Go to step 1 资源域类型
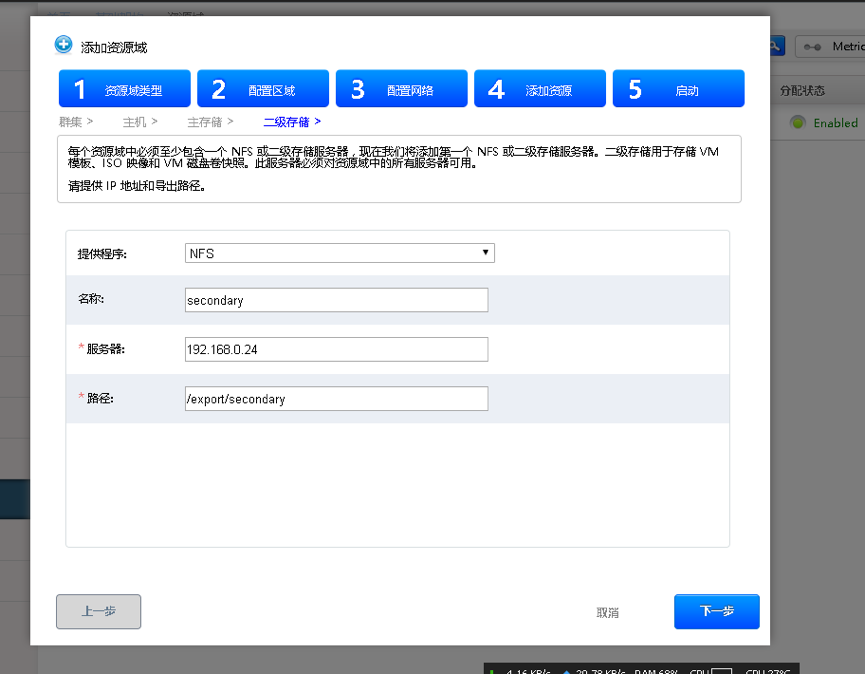Viewport: 865px width, 674px height. tap(125, 89)
